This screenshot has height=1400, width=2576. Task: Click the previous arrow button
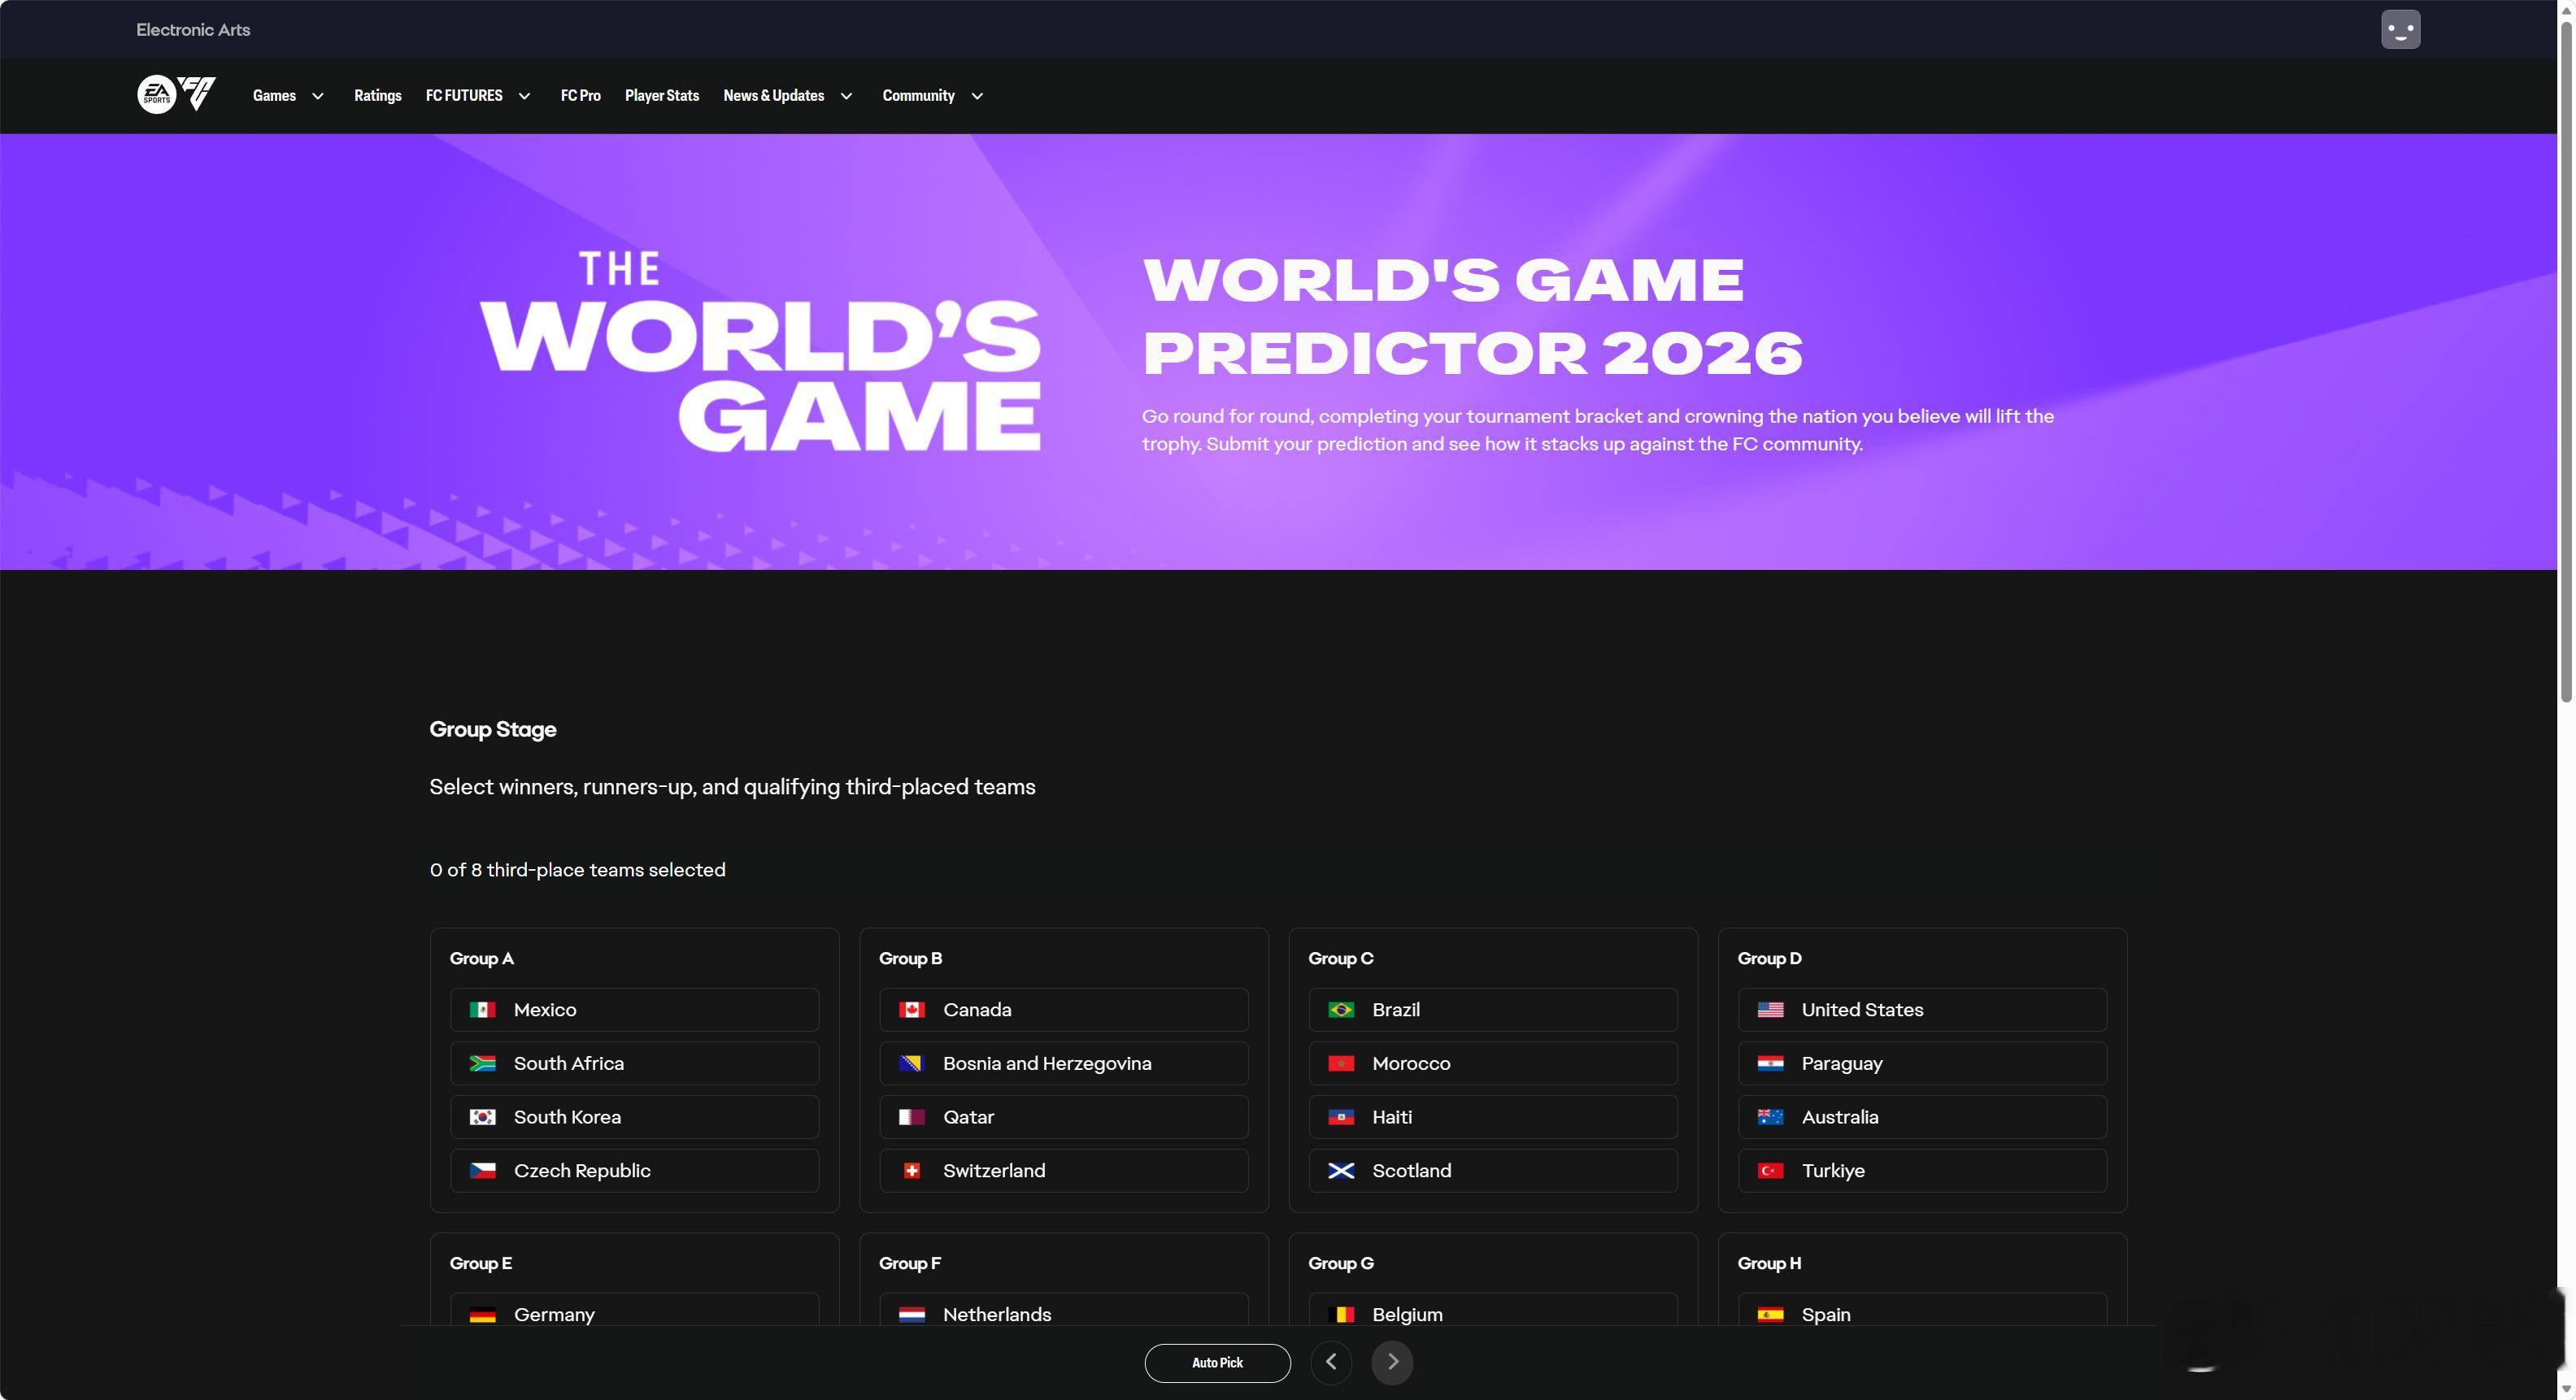[1331, 1362]
